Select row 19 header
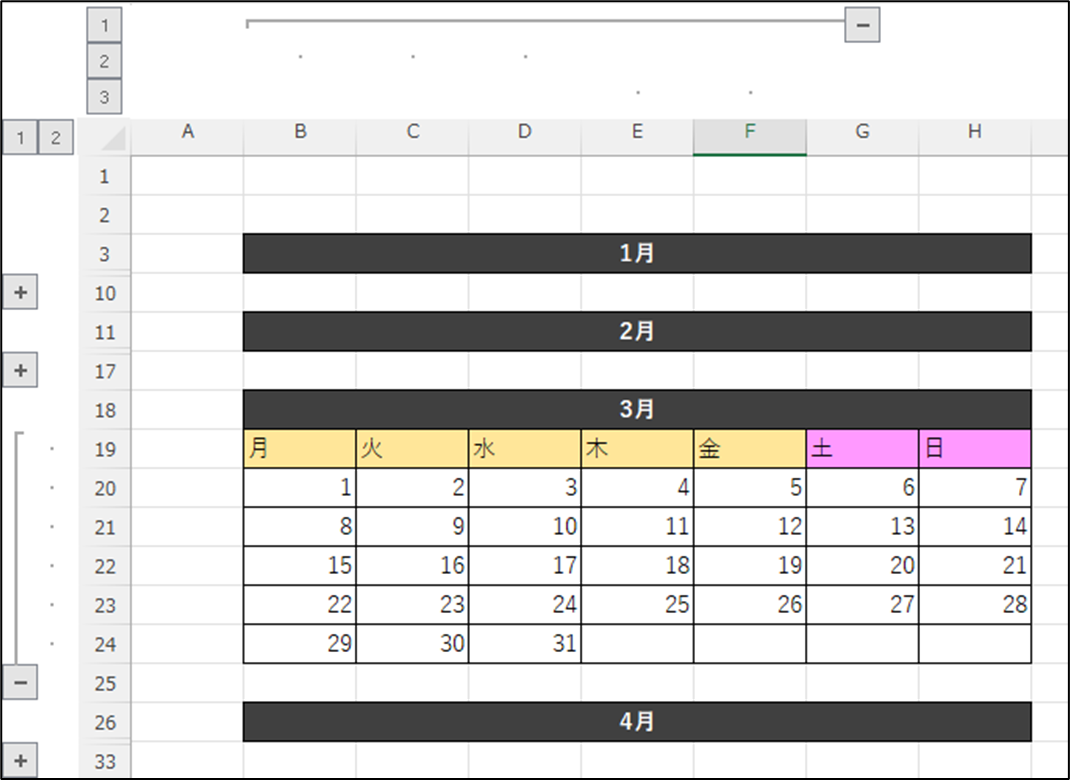 click(105, 449)
